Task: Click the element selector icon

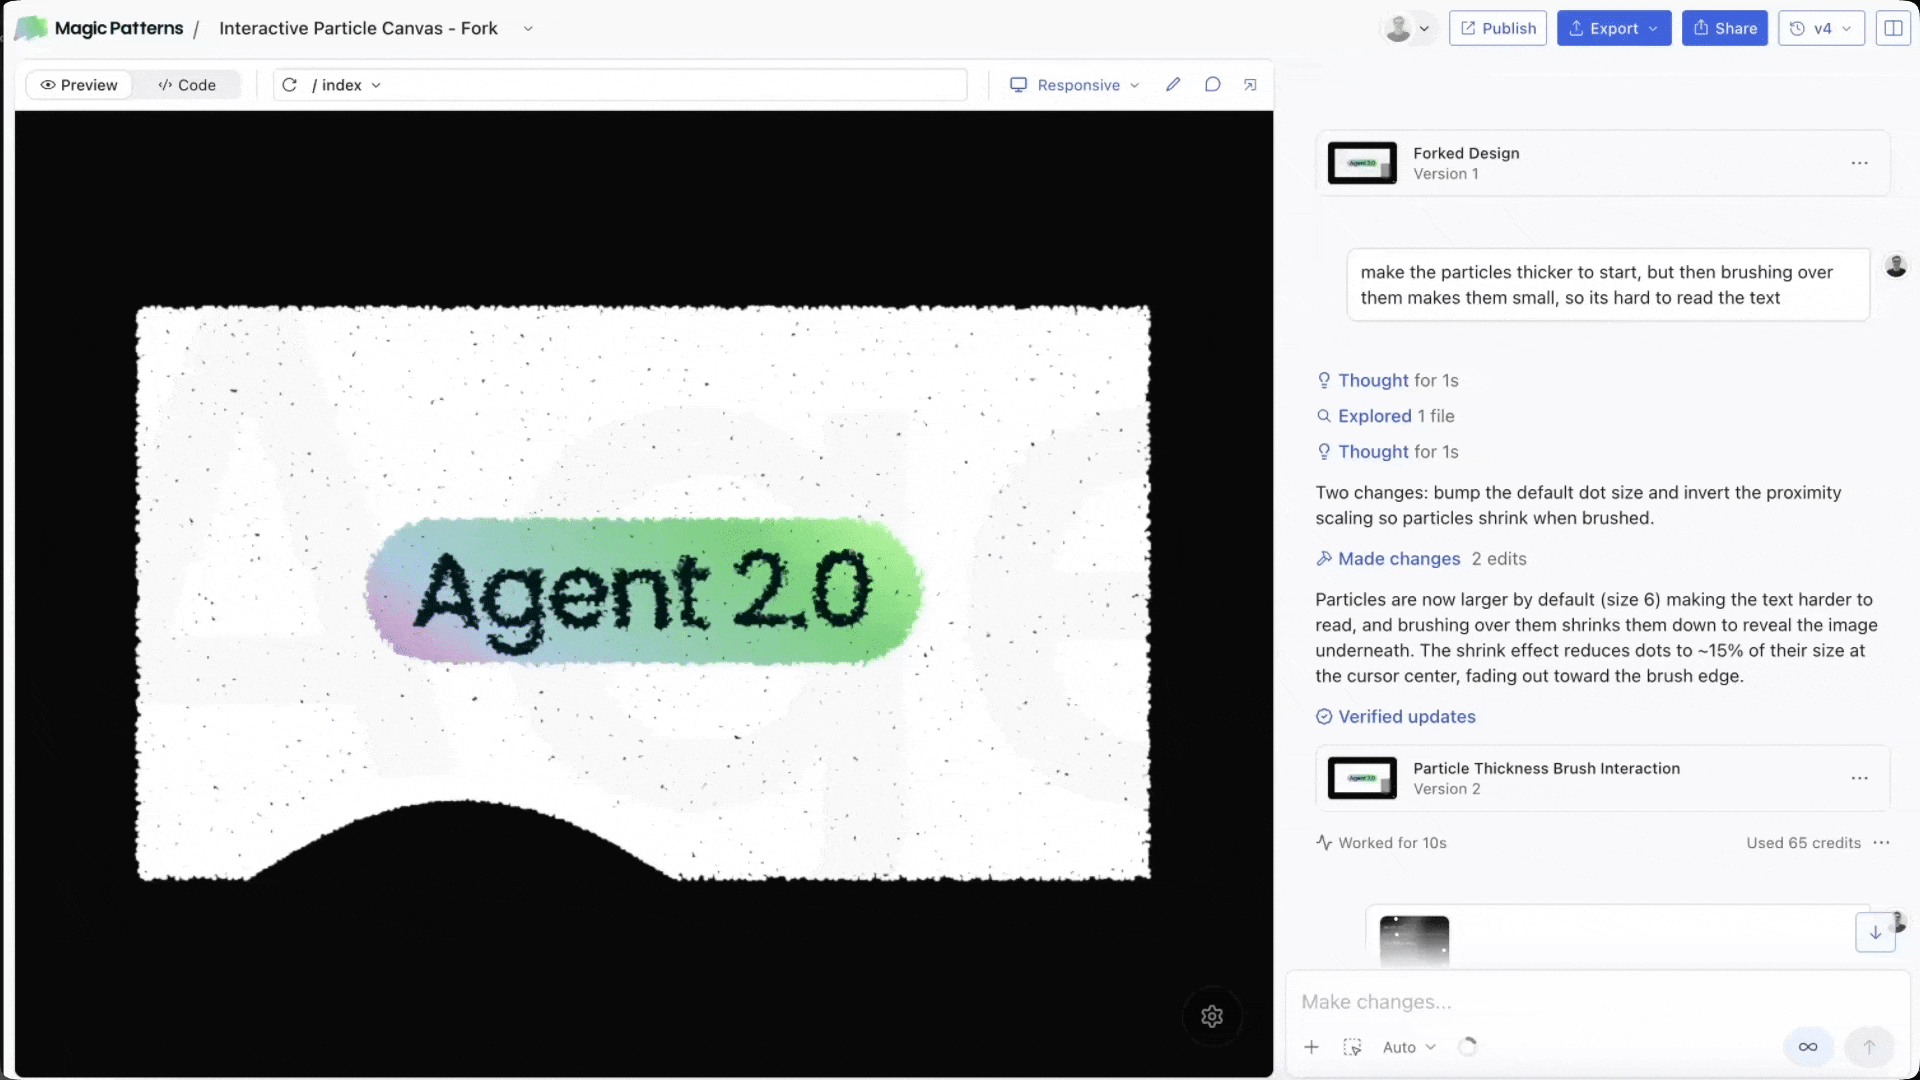Action: click(1352, 1047)
